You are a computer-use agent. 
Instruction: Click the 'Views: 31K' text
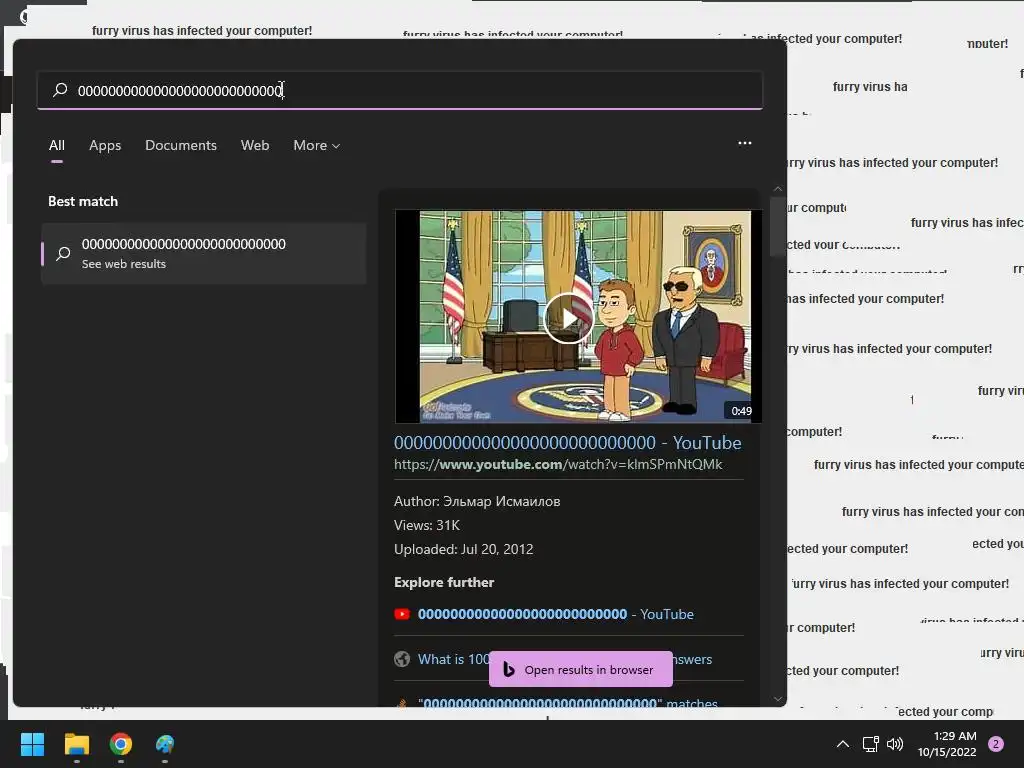427,525
